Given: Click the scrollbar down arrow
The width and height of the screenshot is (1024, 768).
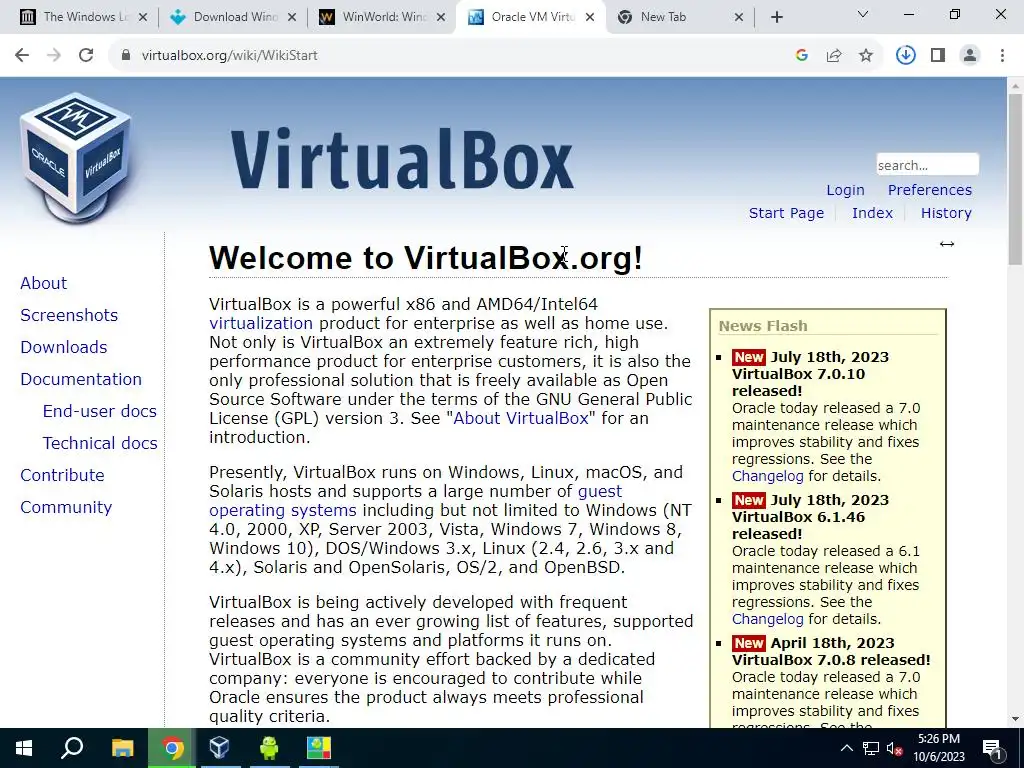Looking at the screenshot, I should pyautogui.click(x=1016, y=719).
